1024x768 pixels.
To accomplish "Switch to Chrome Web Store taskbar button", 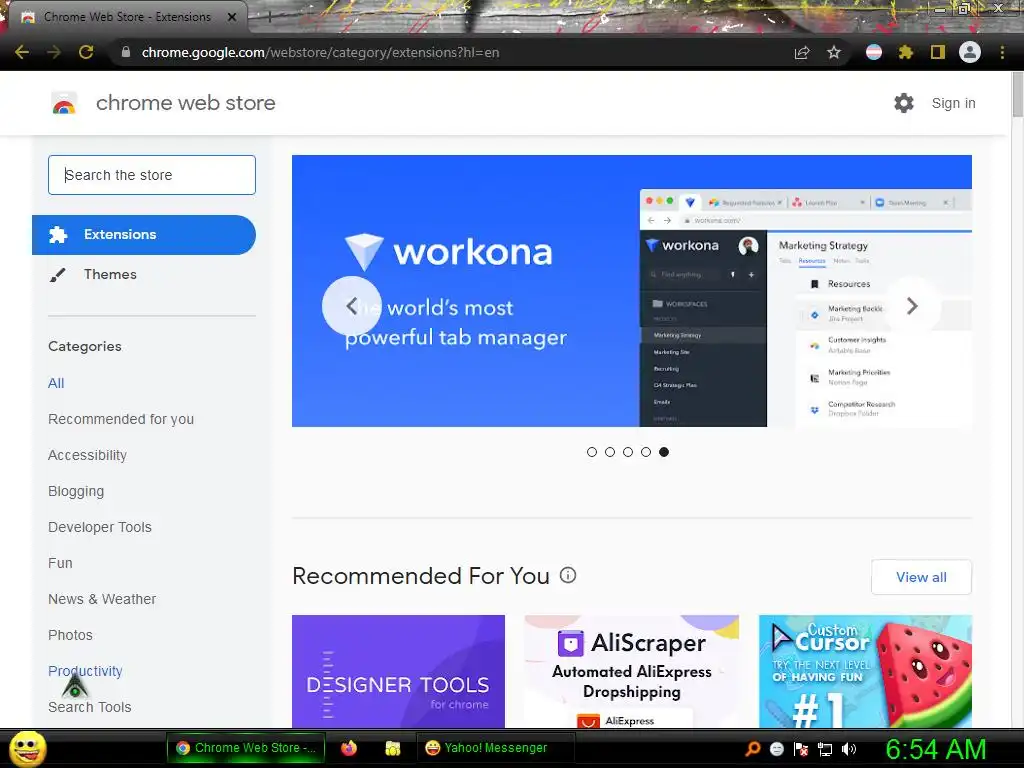I will point(246,748).
